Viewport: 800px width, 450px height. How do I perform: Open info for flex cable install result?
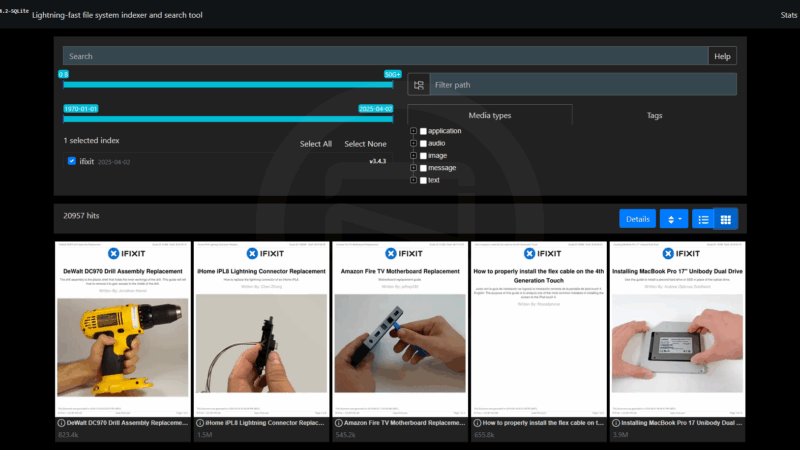pos(477,423)
